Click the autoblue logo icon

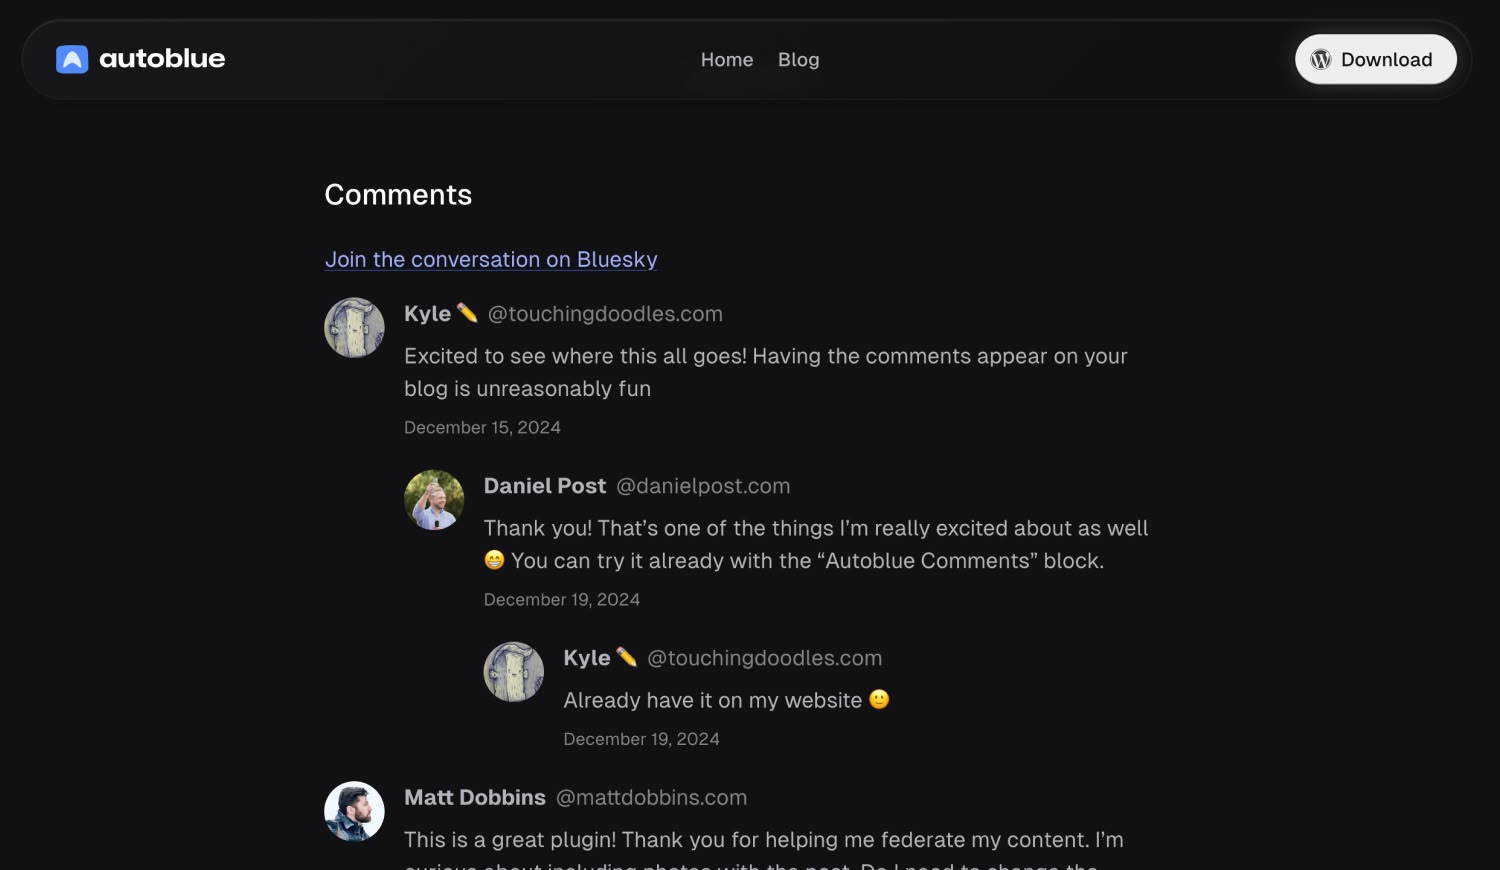pyautogui.click(x=70, y=59)
